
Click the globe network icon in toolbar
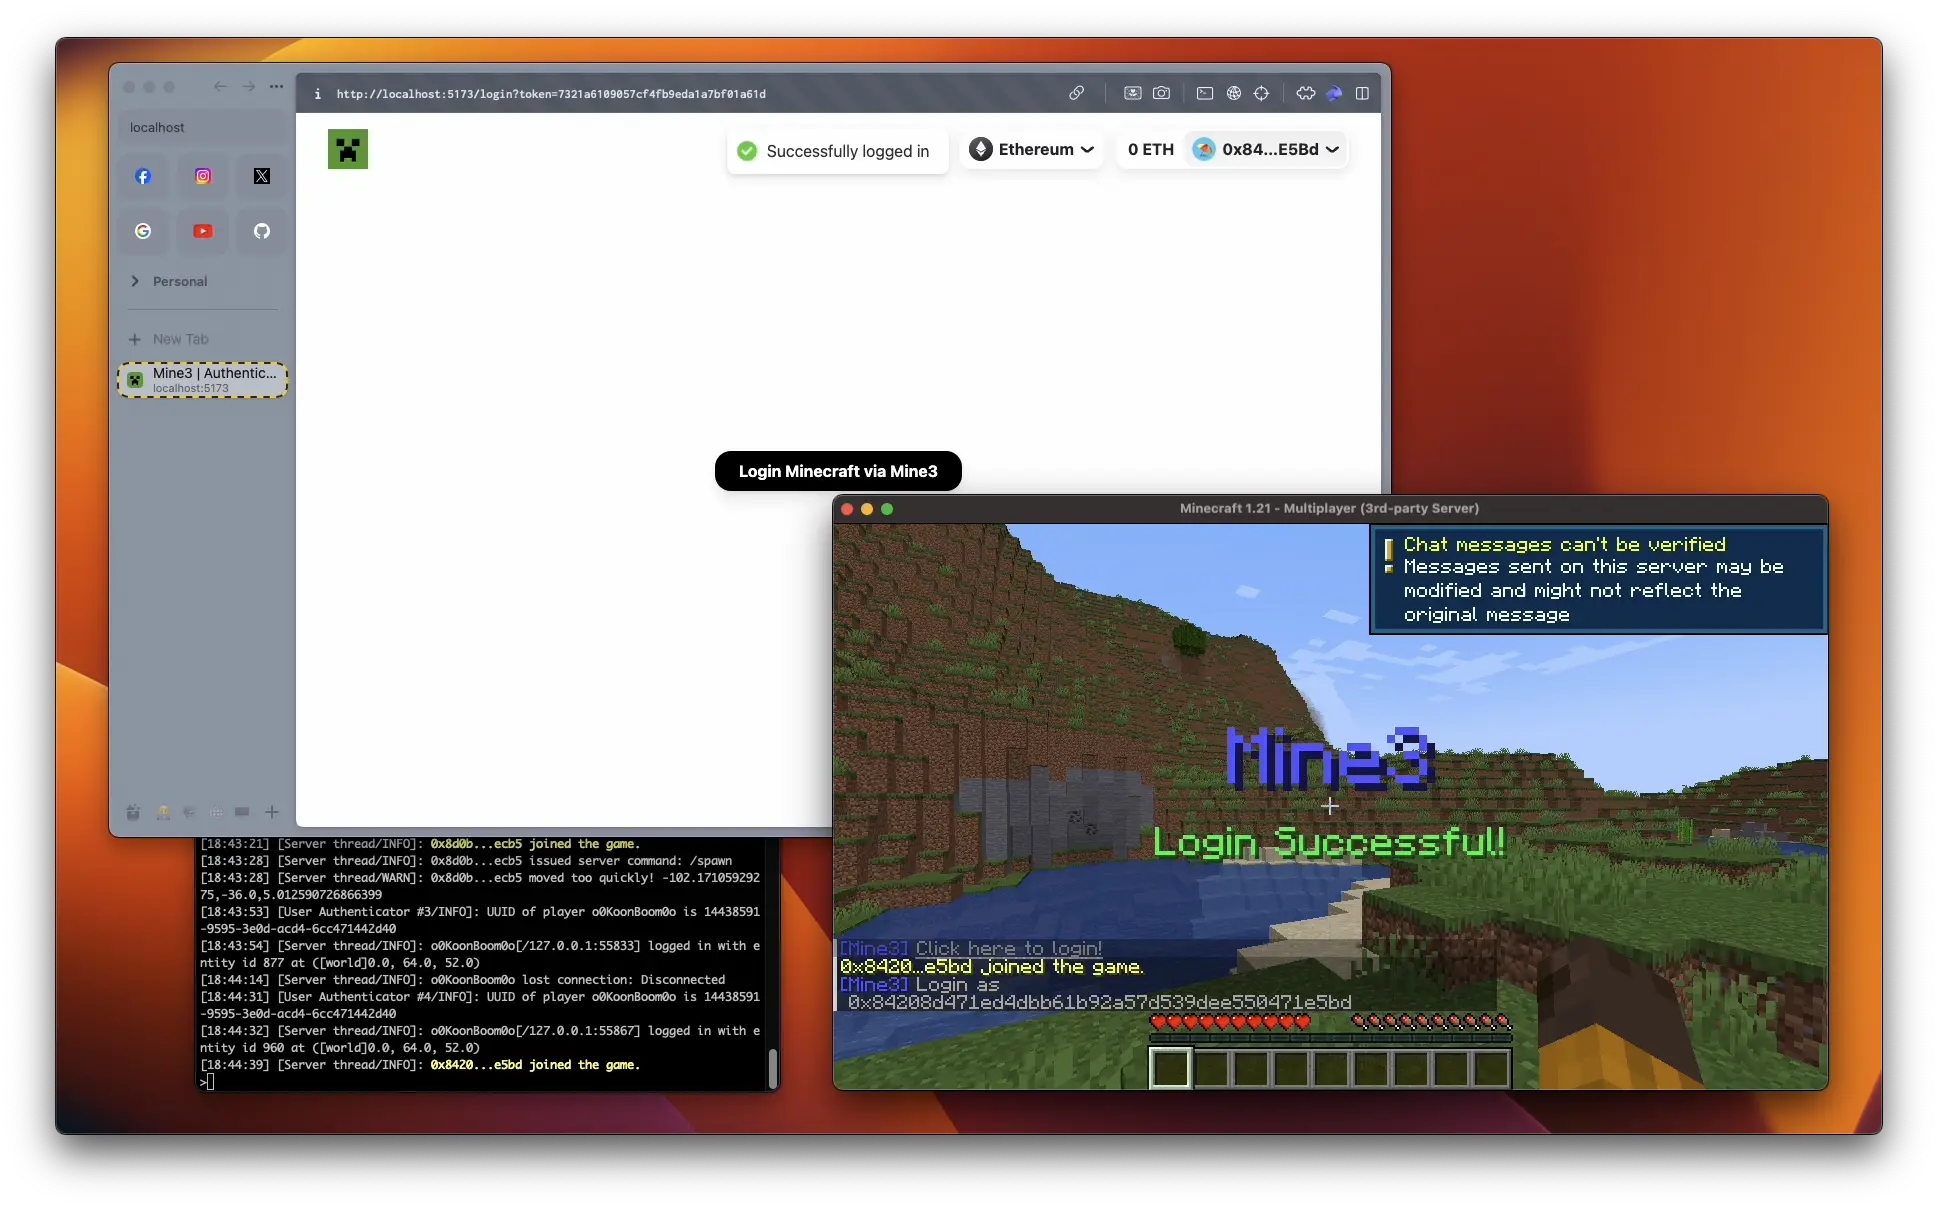pos(1234,93)
